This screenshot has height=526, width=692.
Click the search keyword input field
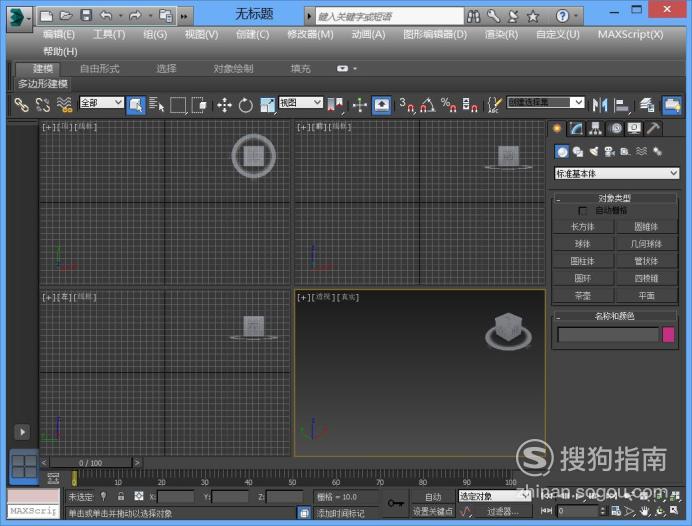tap(389, 16)
